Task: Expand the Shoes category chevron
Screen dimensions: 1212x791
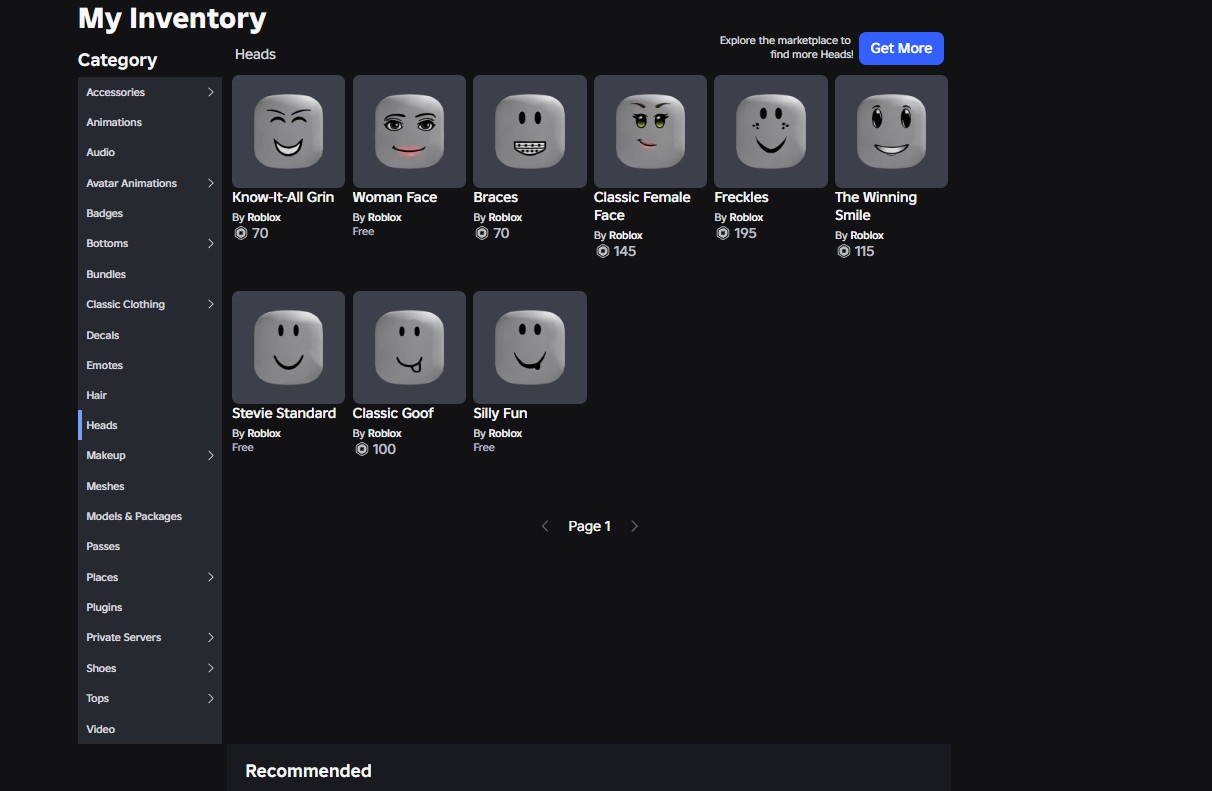Action: pyautogui.click(x=210, y=668)
